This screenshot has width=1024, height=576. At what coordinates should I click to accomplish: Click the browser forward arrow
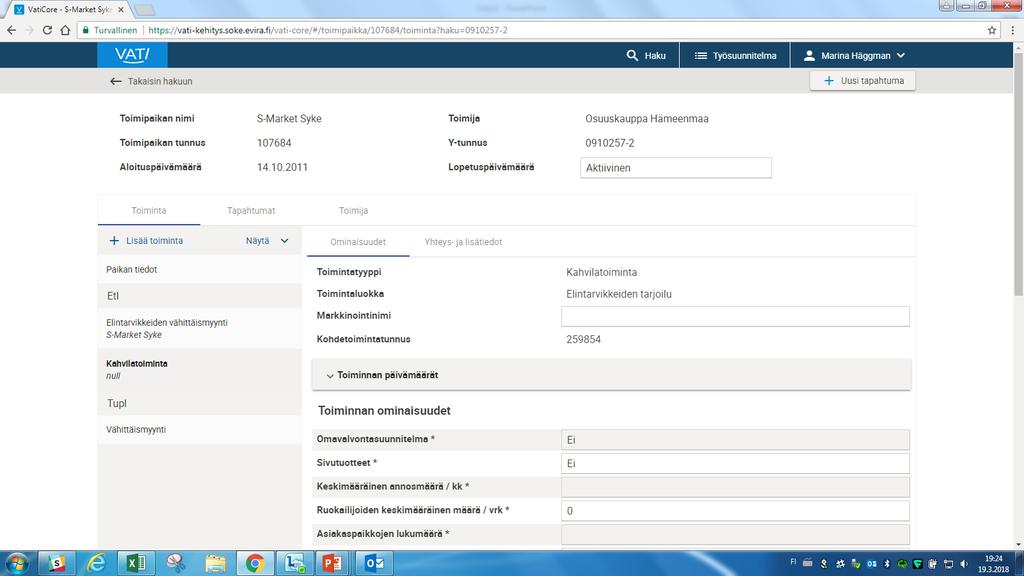point(29,30)
